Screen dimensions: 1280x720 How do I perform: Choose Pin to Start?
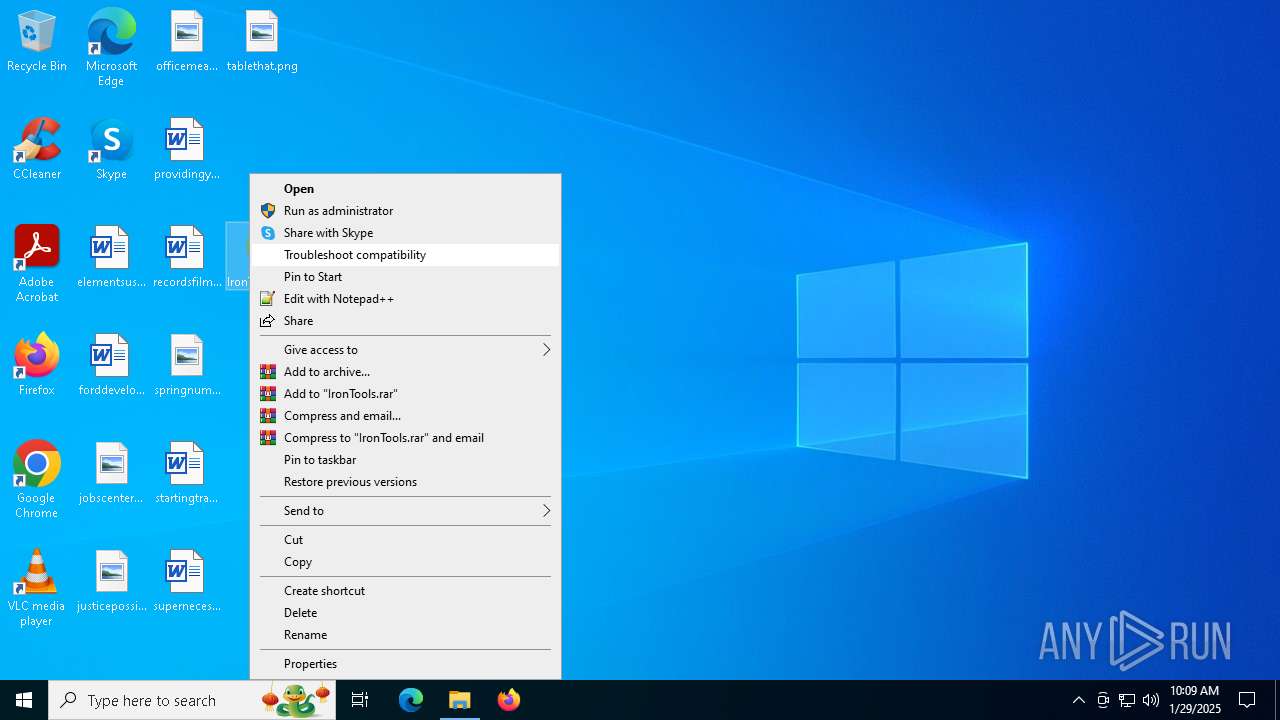coord(405,277)
